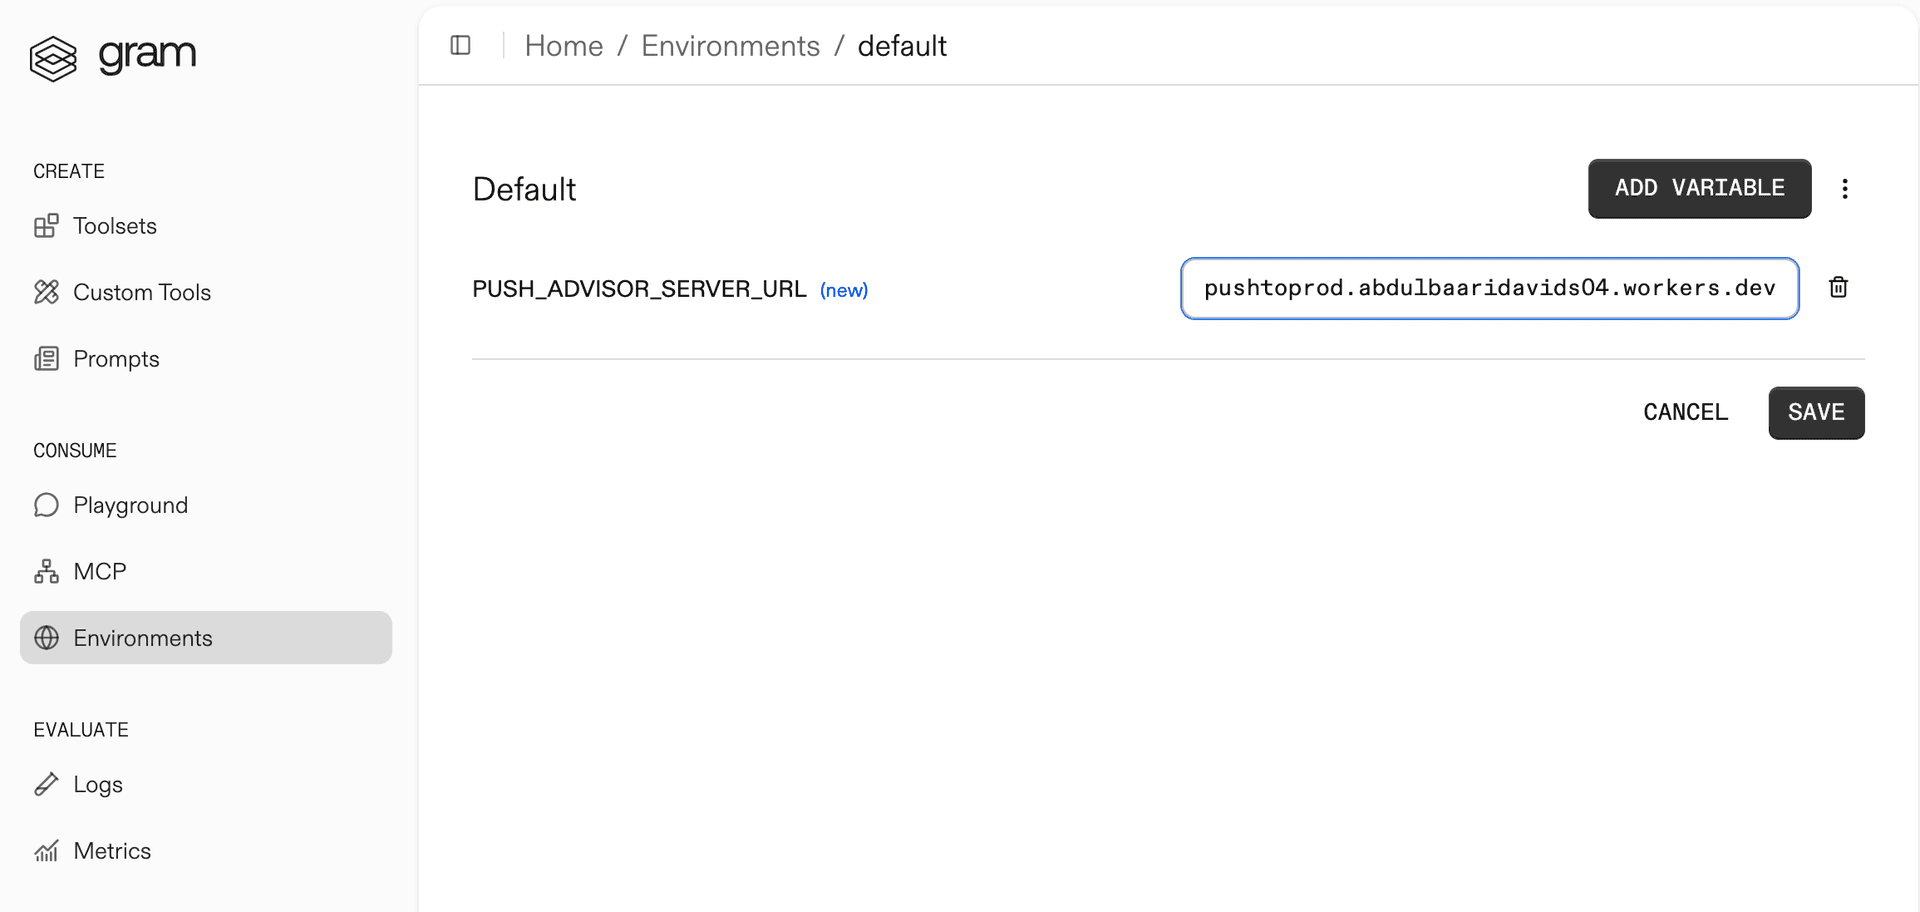Click the ADD VARIABLE button

(x=1699, y=188)
